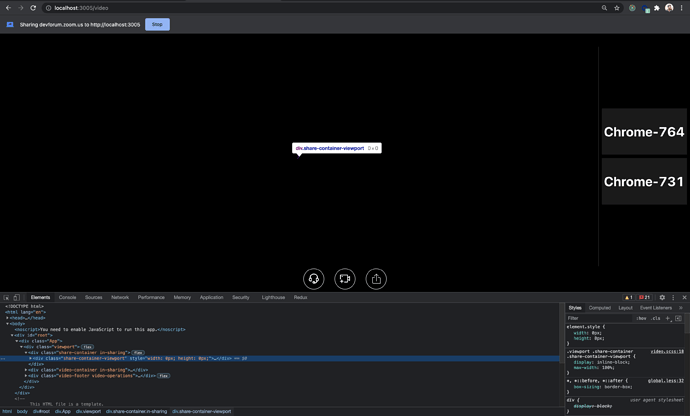Open the Performance tab

(x=151, y=298)
